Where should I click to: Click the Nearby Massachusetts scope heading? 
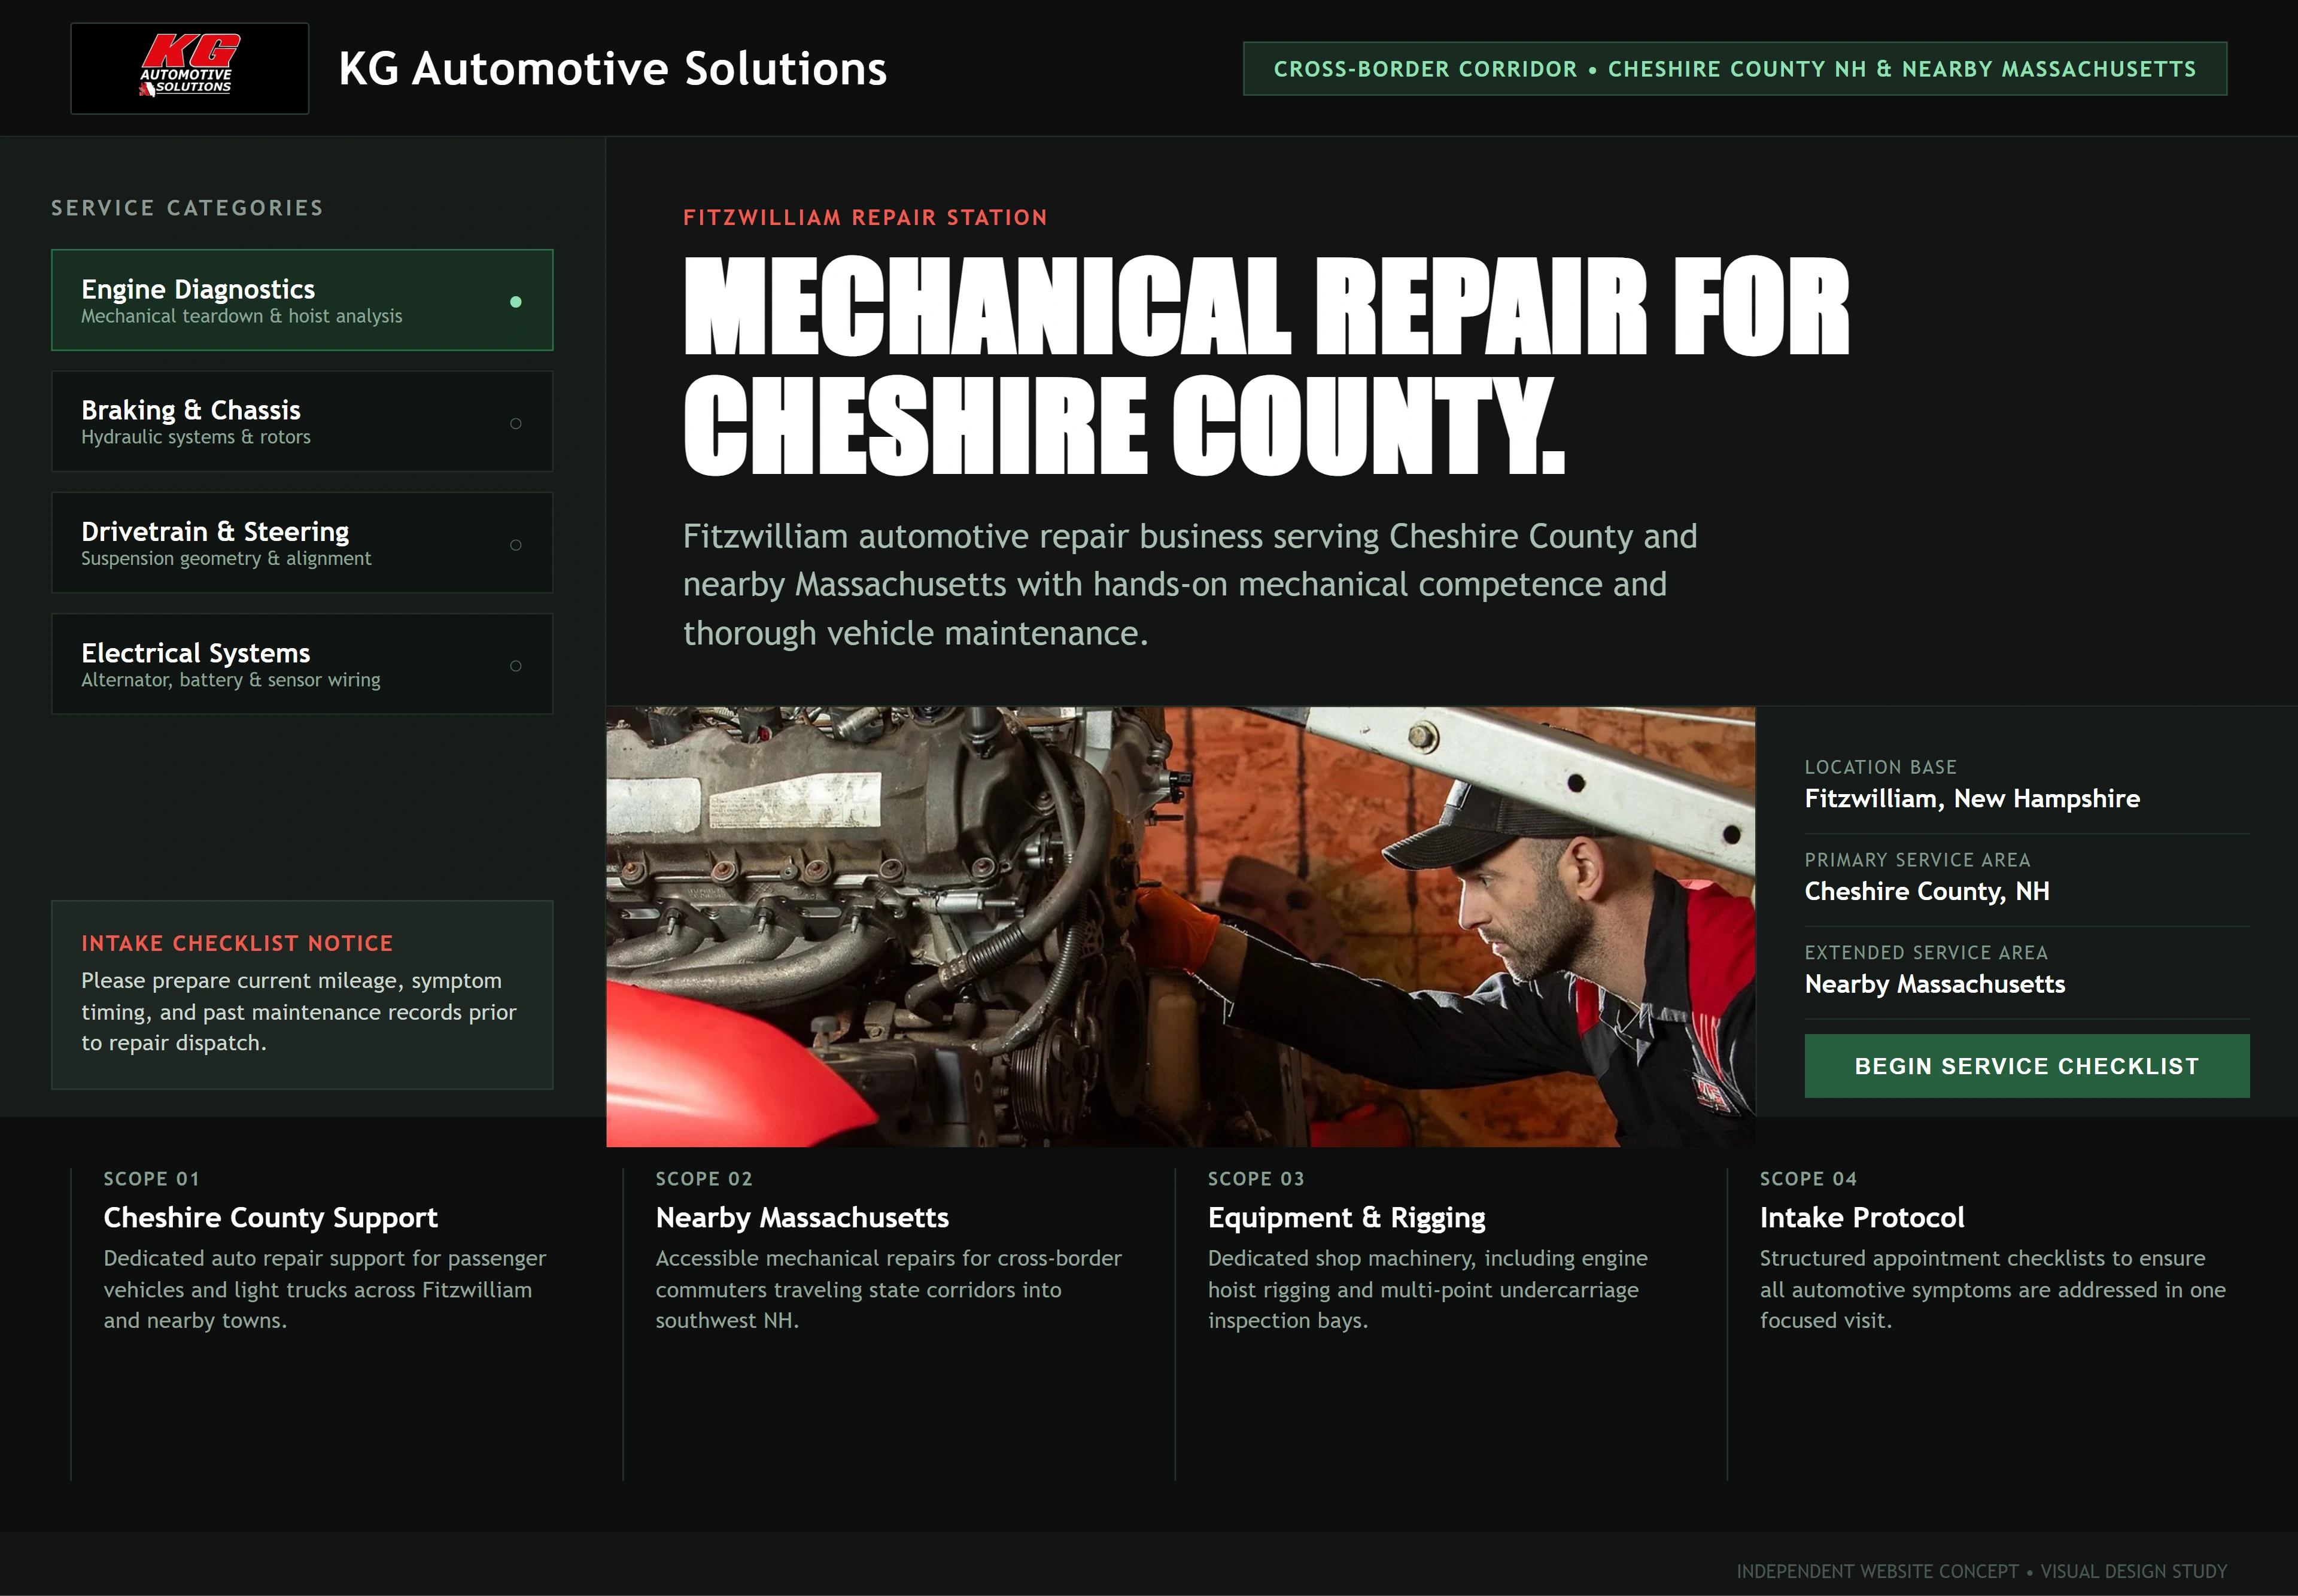[x=802, y=1217]
